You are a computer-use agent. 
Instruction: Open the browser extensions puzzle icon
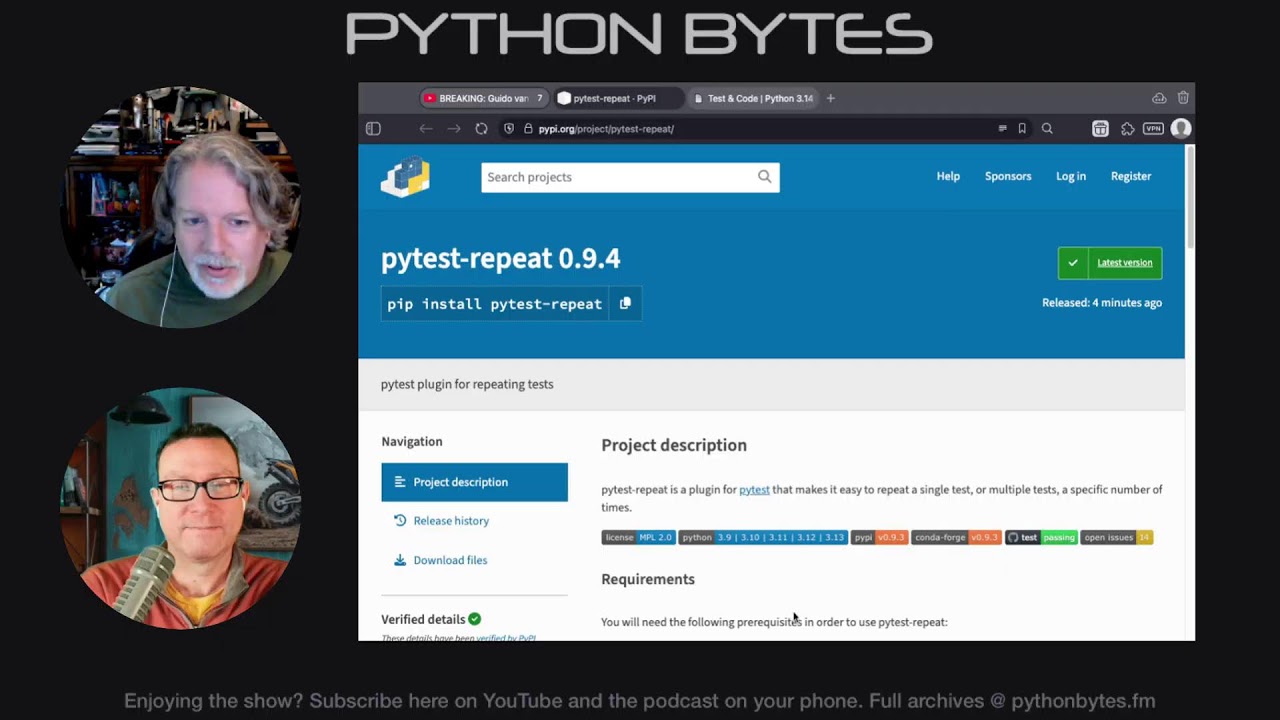pyautogui.click(x=1127, y=129)
